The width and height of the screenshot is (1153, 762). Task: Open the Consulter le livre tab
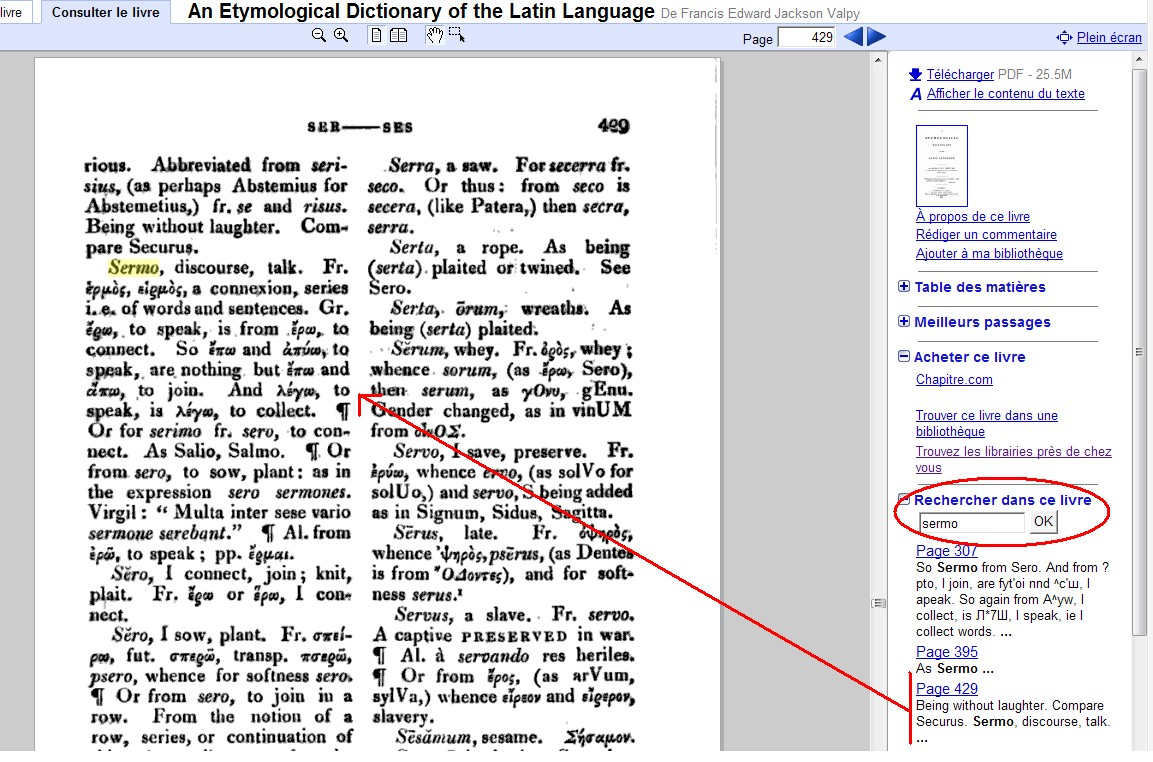point(106,13)
